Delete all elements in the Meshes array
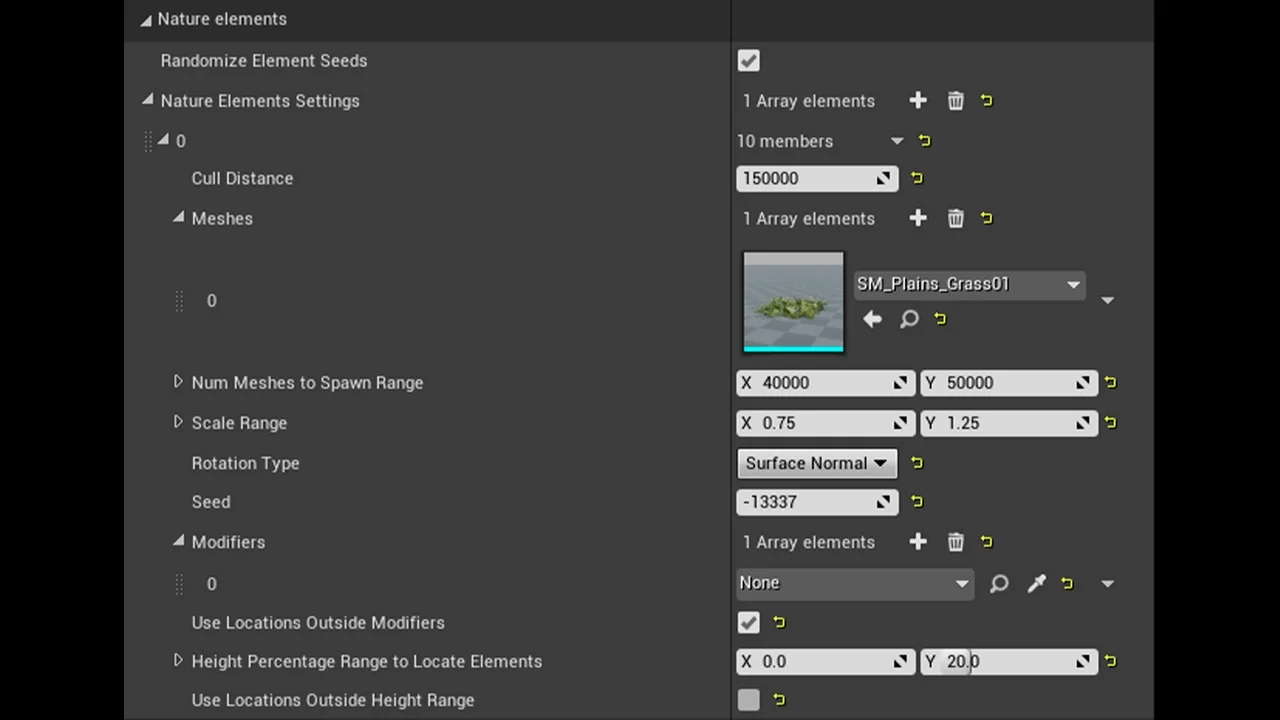Image resolution: width=1280 pixels, height=720 pixels. pyautogui.click(x=955, y=218)
